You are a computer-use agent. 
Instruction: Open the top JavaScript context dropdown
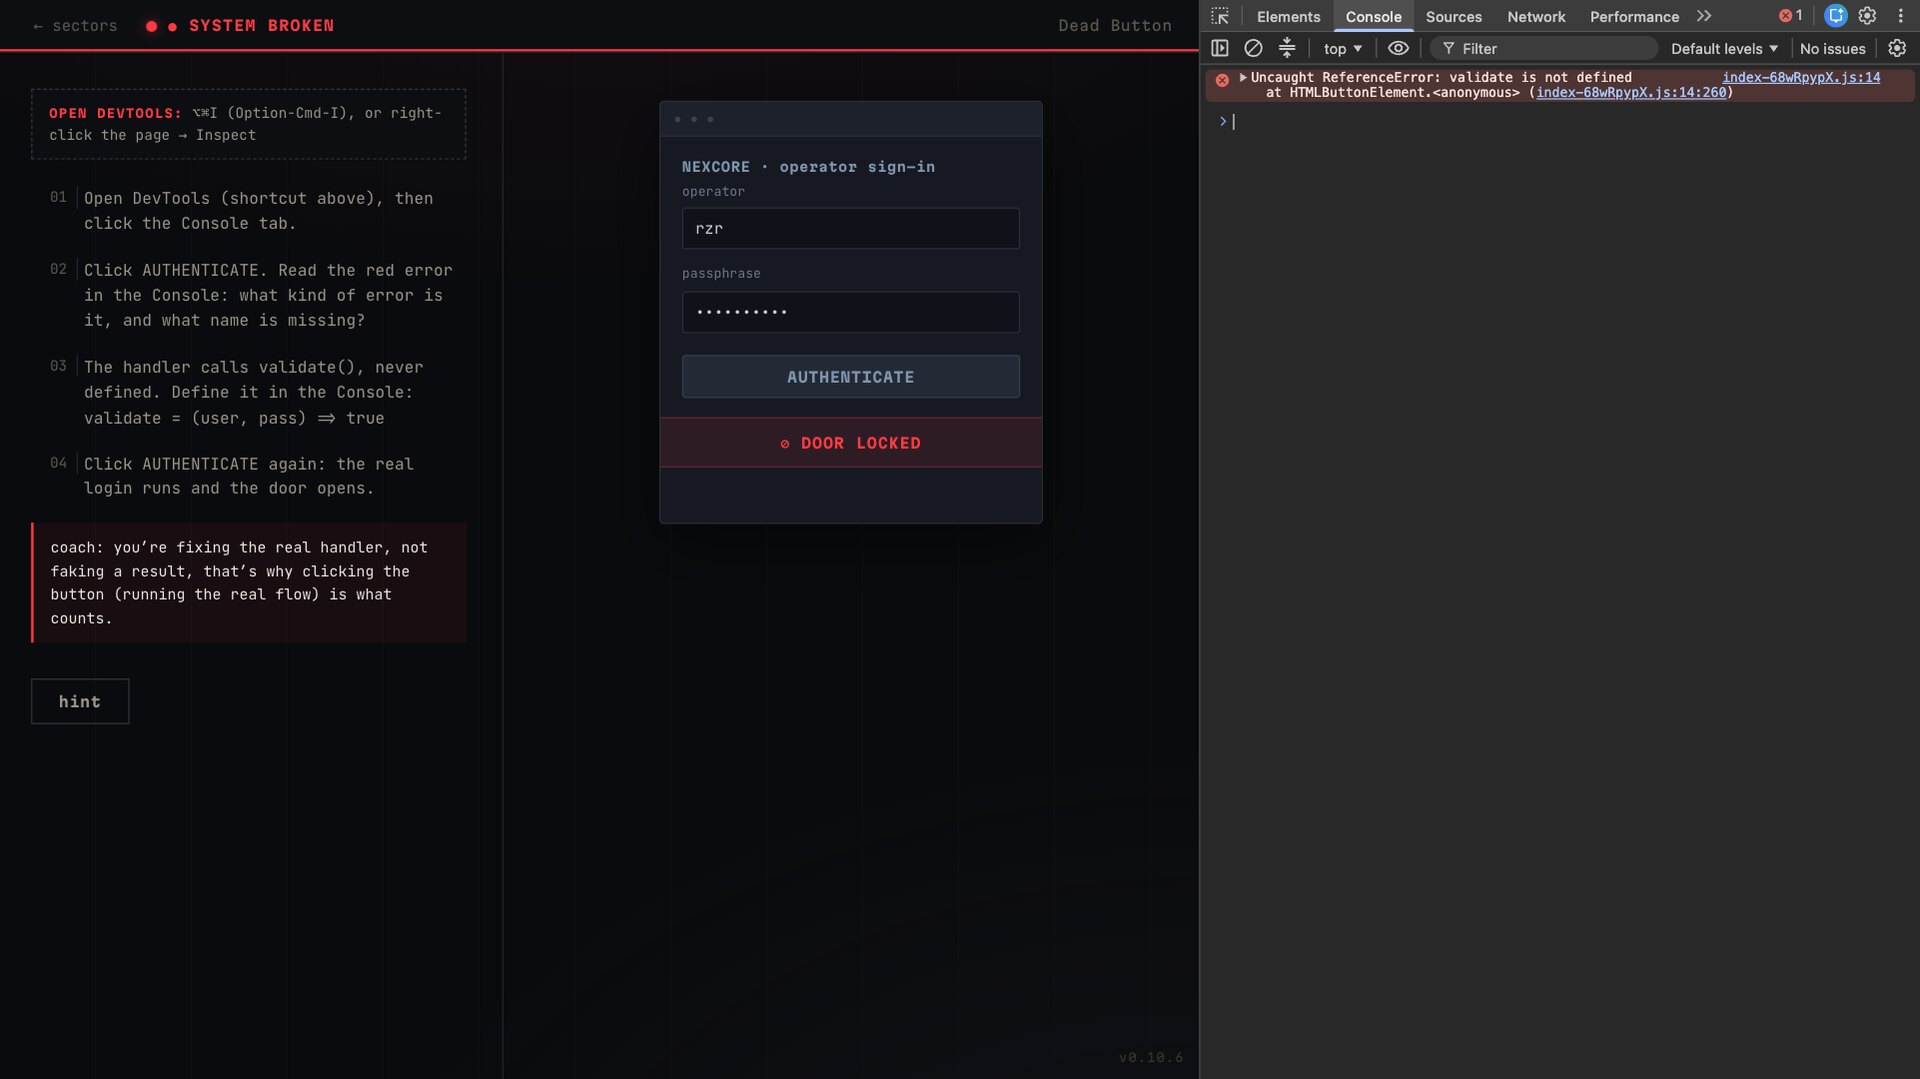coord(1342,48)
